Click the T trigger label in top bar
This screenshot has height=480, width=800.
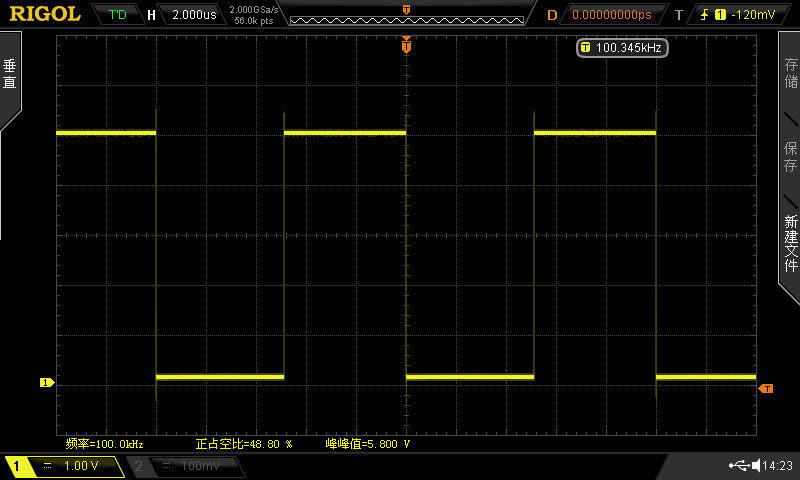tap(679, 15)
